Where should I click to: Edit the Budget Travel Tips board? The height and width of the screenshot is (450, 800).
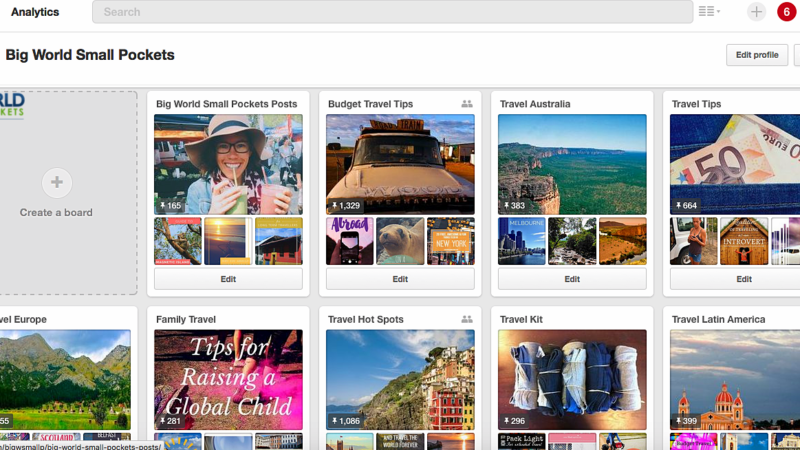tap(400, 279)
